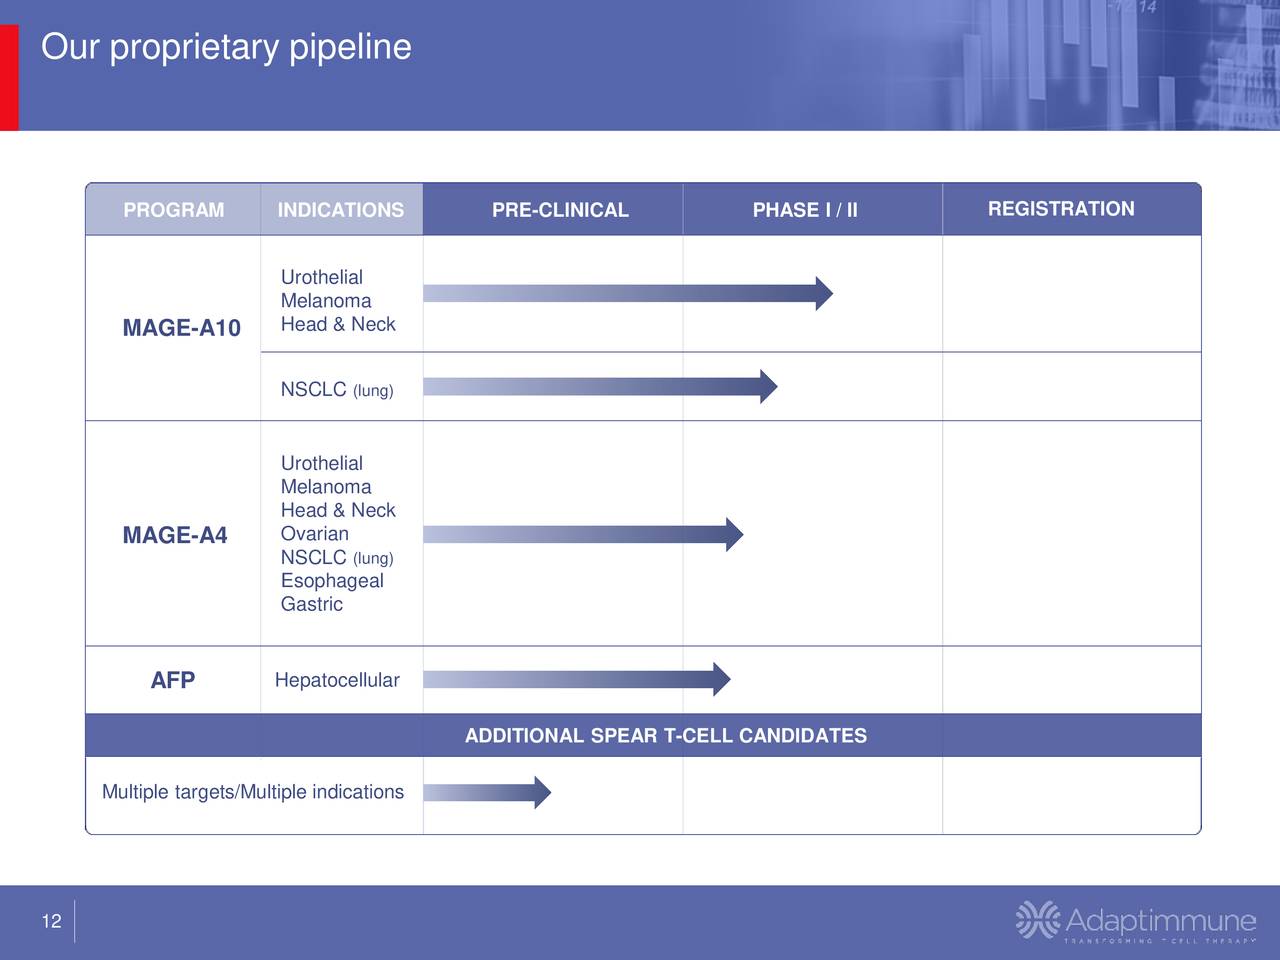This screenshot has width=1280, height=960.
Task: Click "NSCLC (lung)" in the MAGE-A4 row
Action: click(x=337, y=557)
